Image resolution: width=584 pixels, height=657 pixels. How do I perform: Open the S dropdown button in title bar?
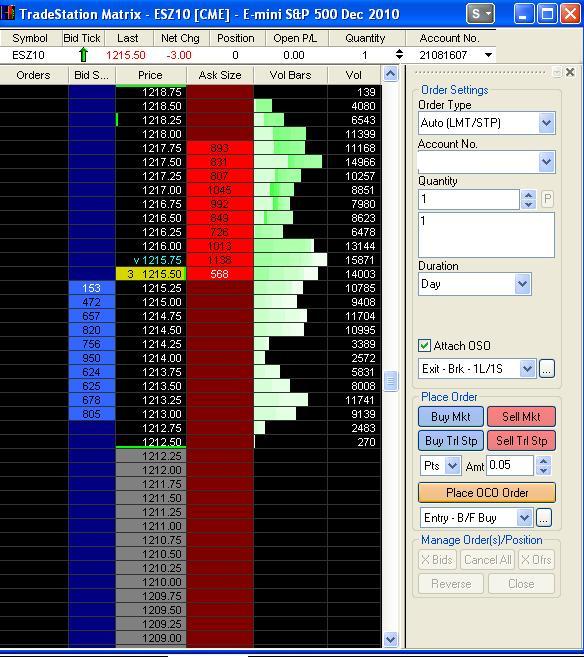(480, 14)
